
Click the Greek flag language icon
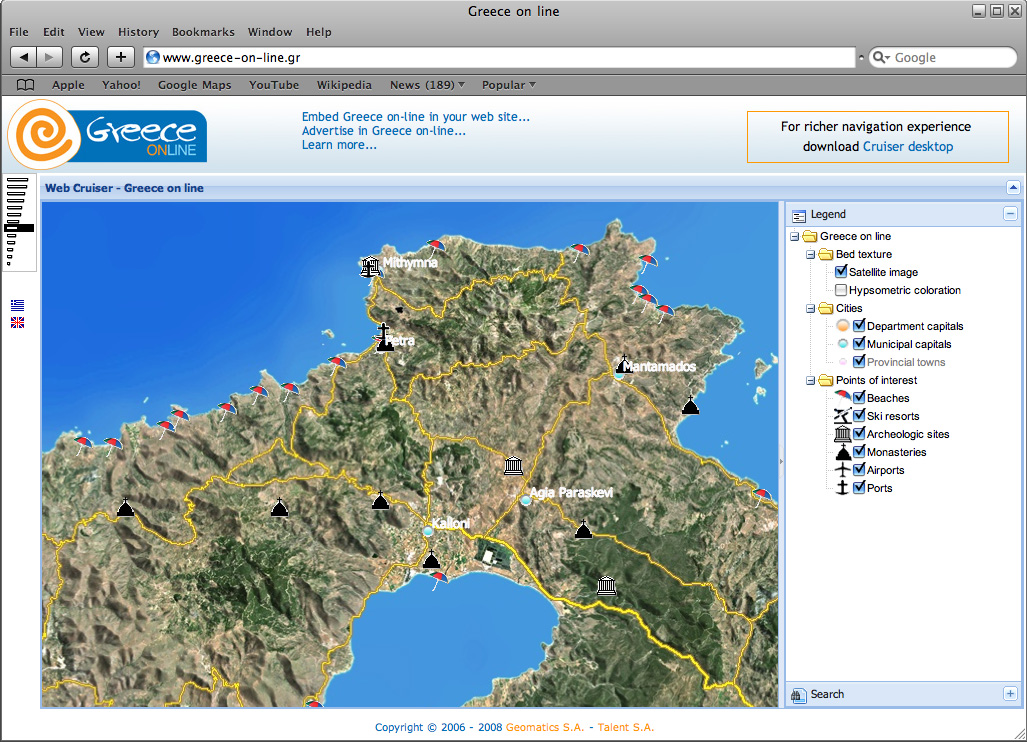[x=17, y=305]
